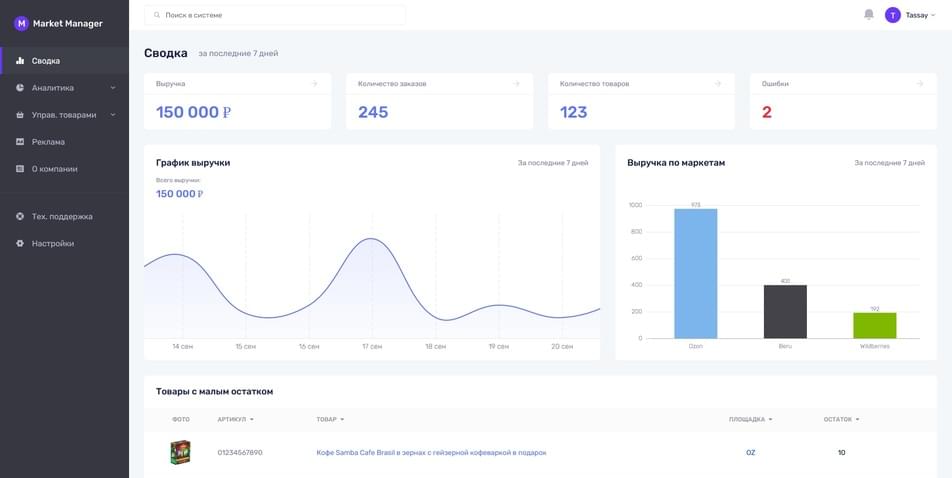Viewport: 952px width, 478px height.
Task: Sort the table by Артикул column
Action: pos(236,420)
